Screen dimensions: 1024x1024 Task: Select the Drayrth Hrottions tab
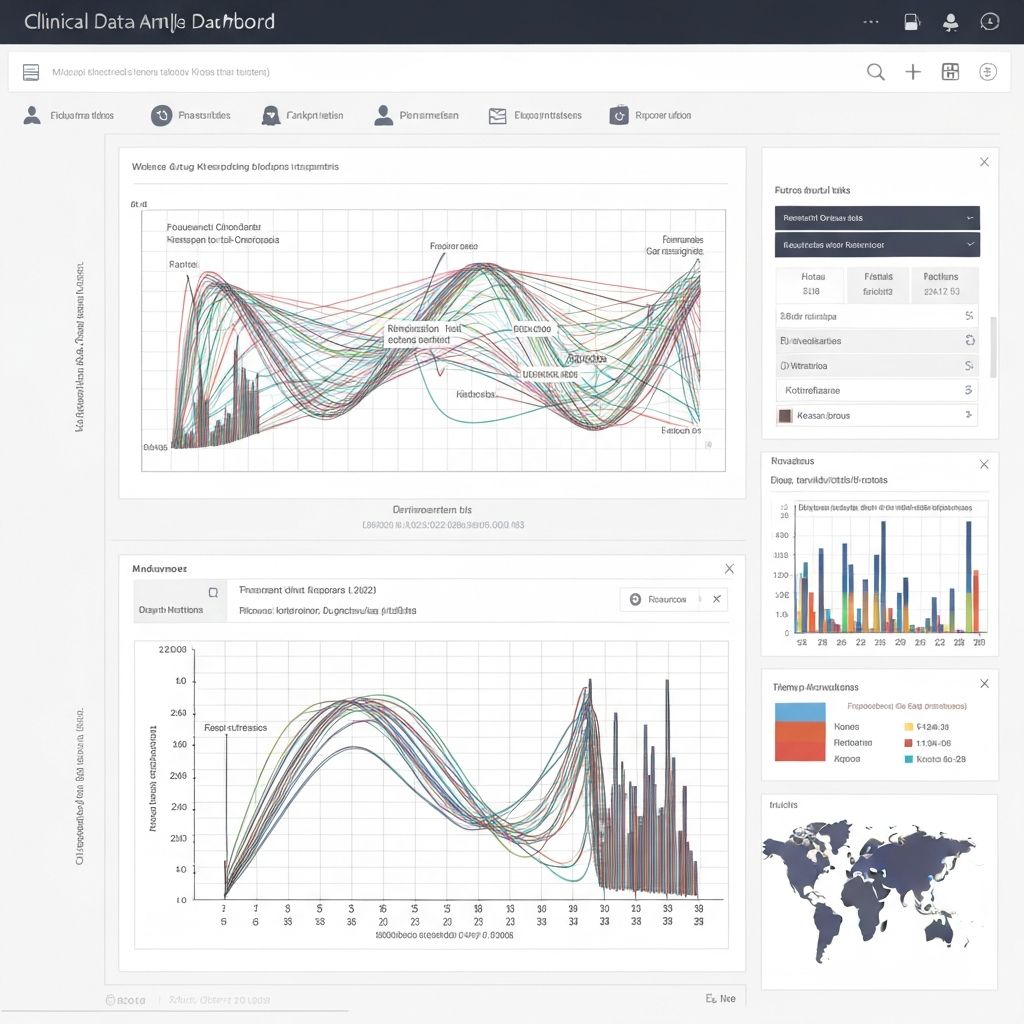(x=180, y=601)
